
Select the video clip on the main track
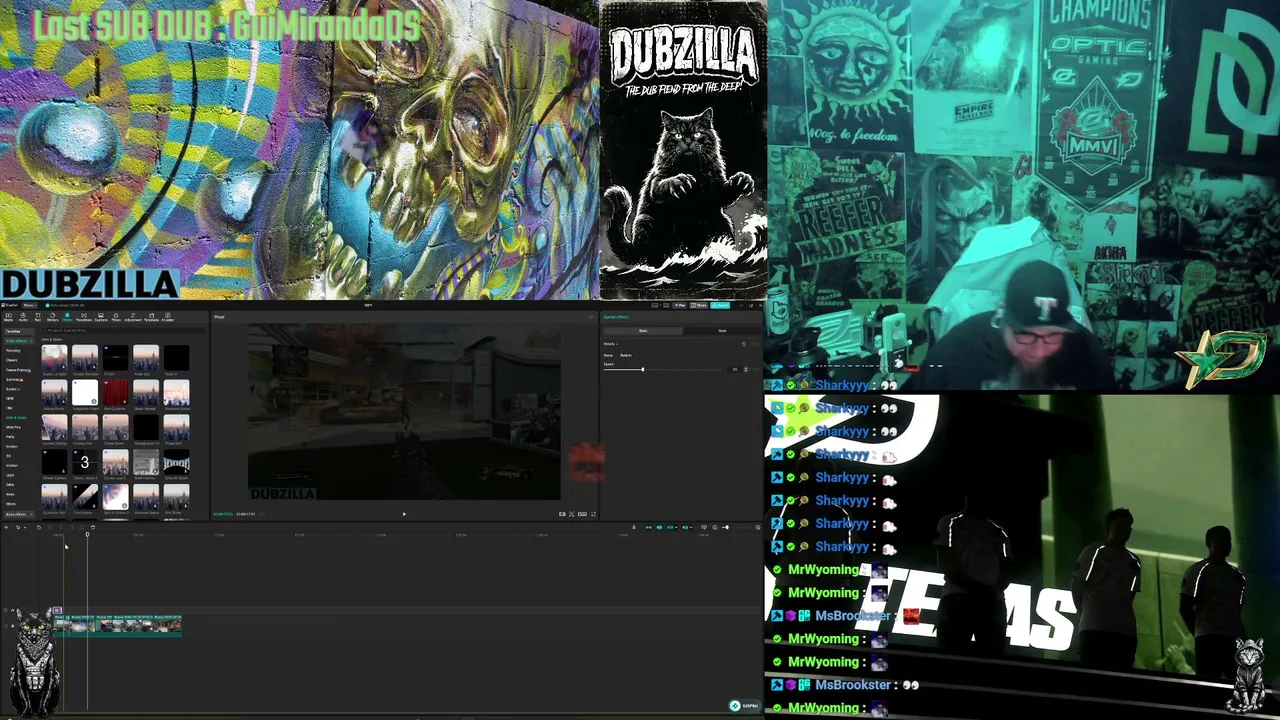pyautogui.click(x=118, y=626)
